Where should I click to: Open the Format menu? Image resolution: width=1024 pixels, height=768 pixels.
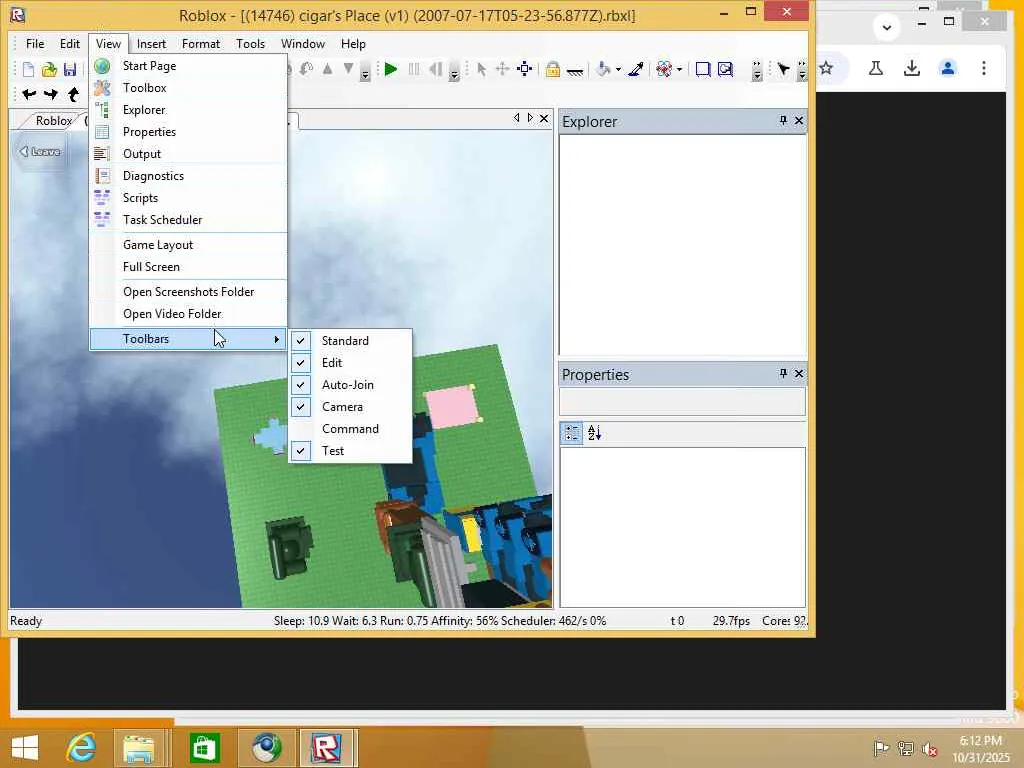[200, 44]
